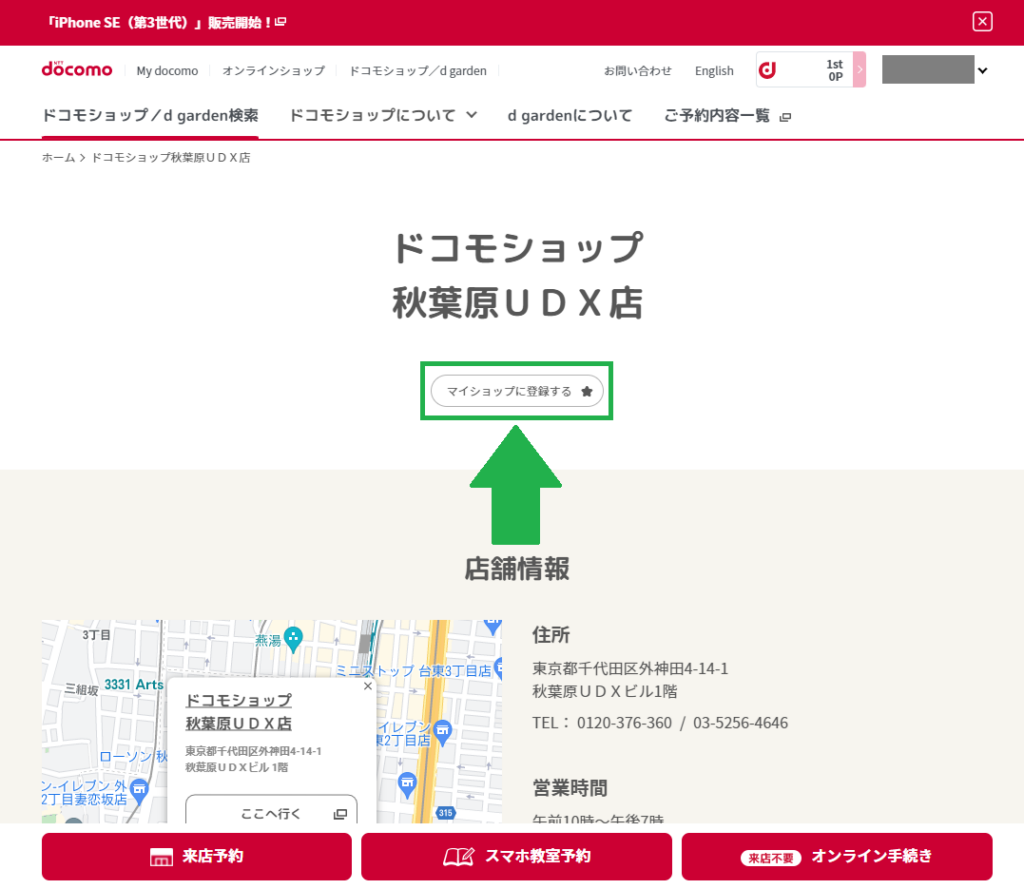Click the 東2丁目店 convenience store marker

pyautogui.click(x=443, y=732)
